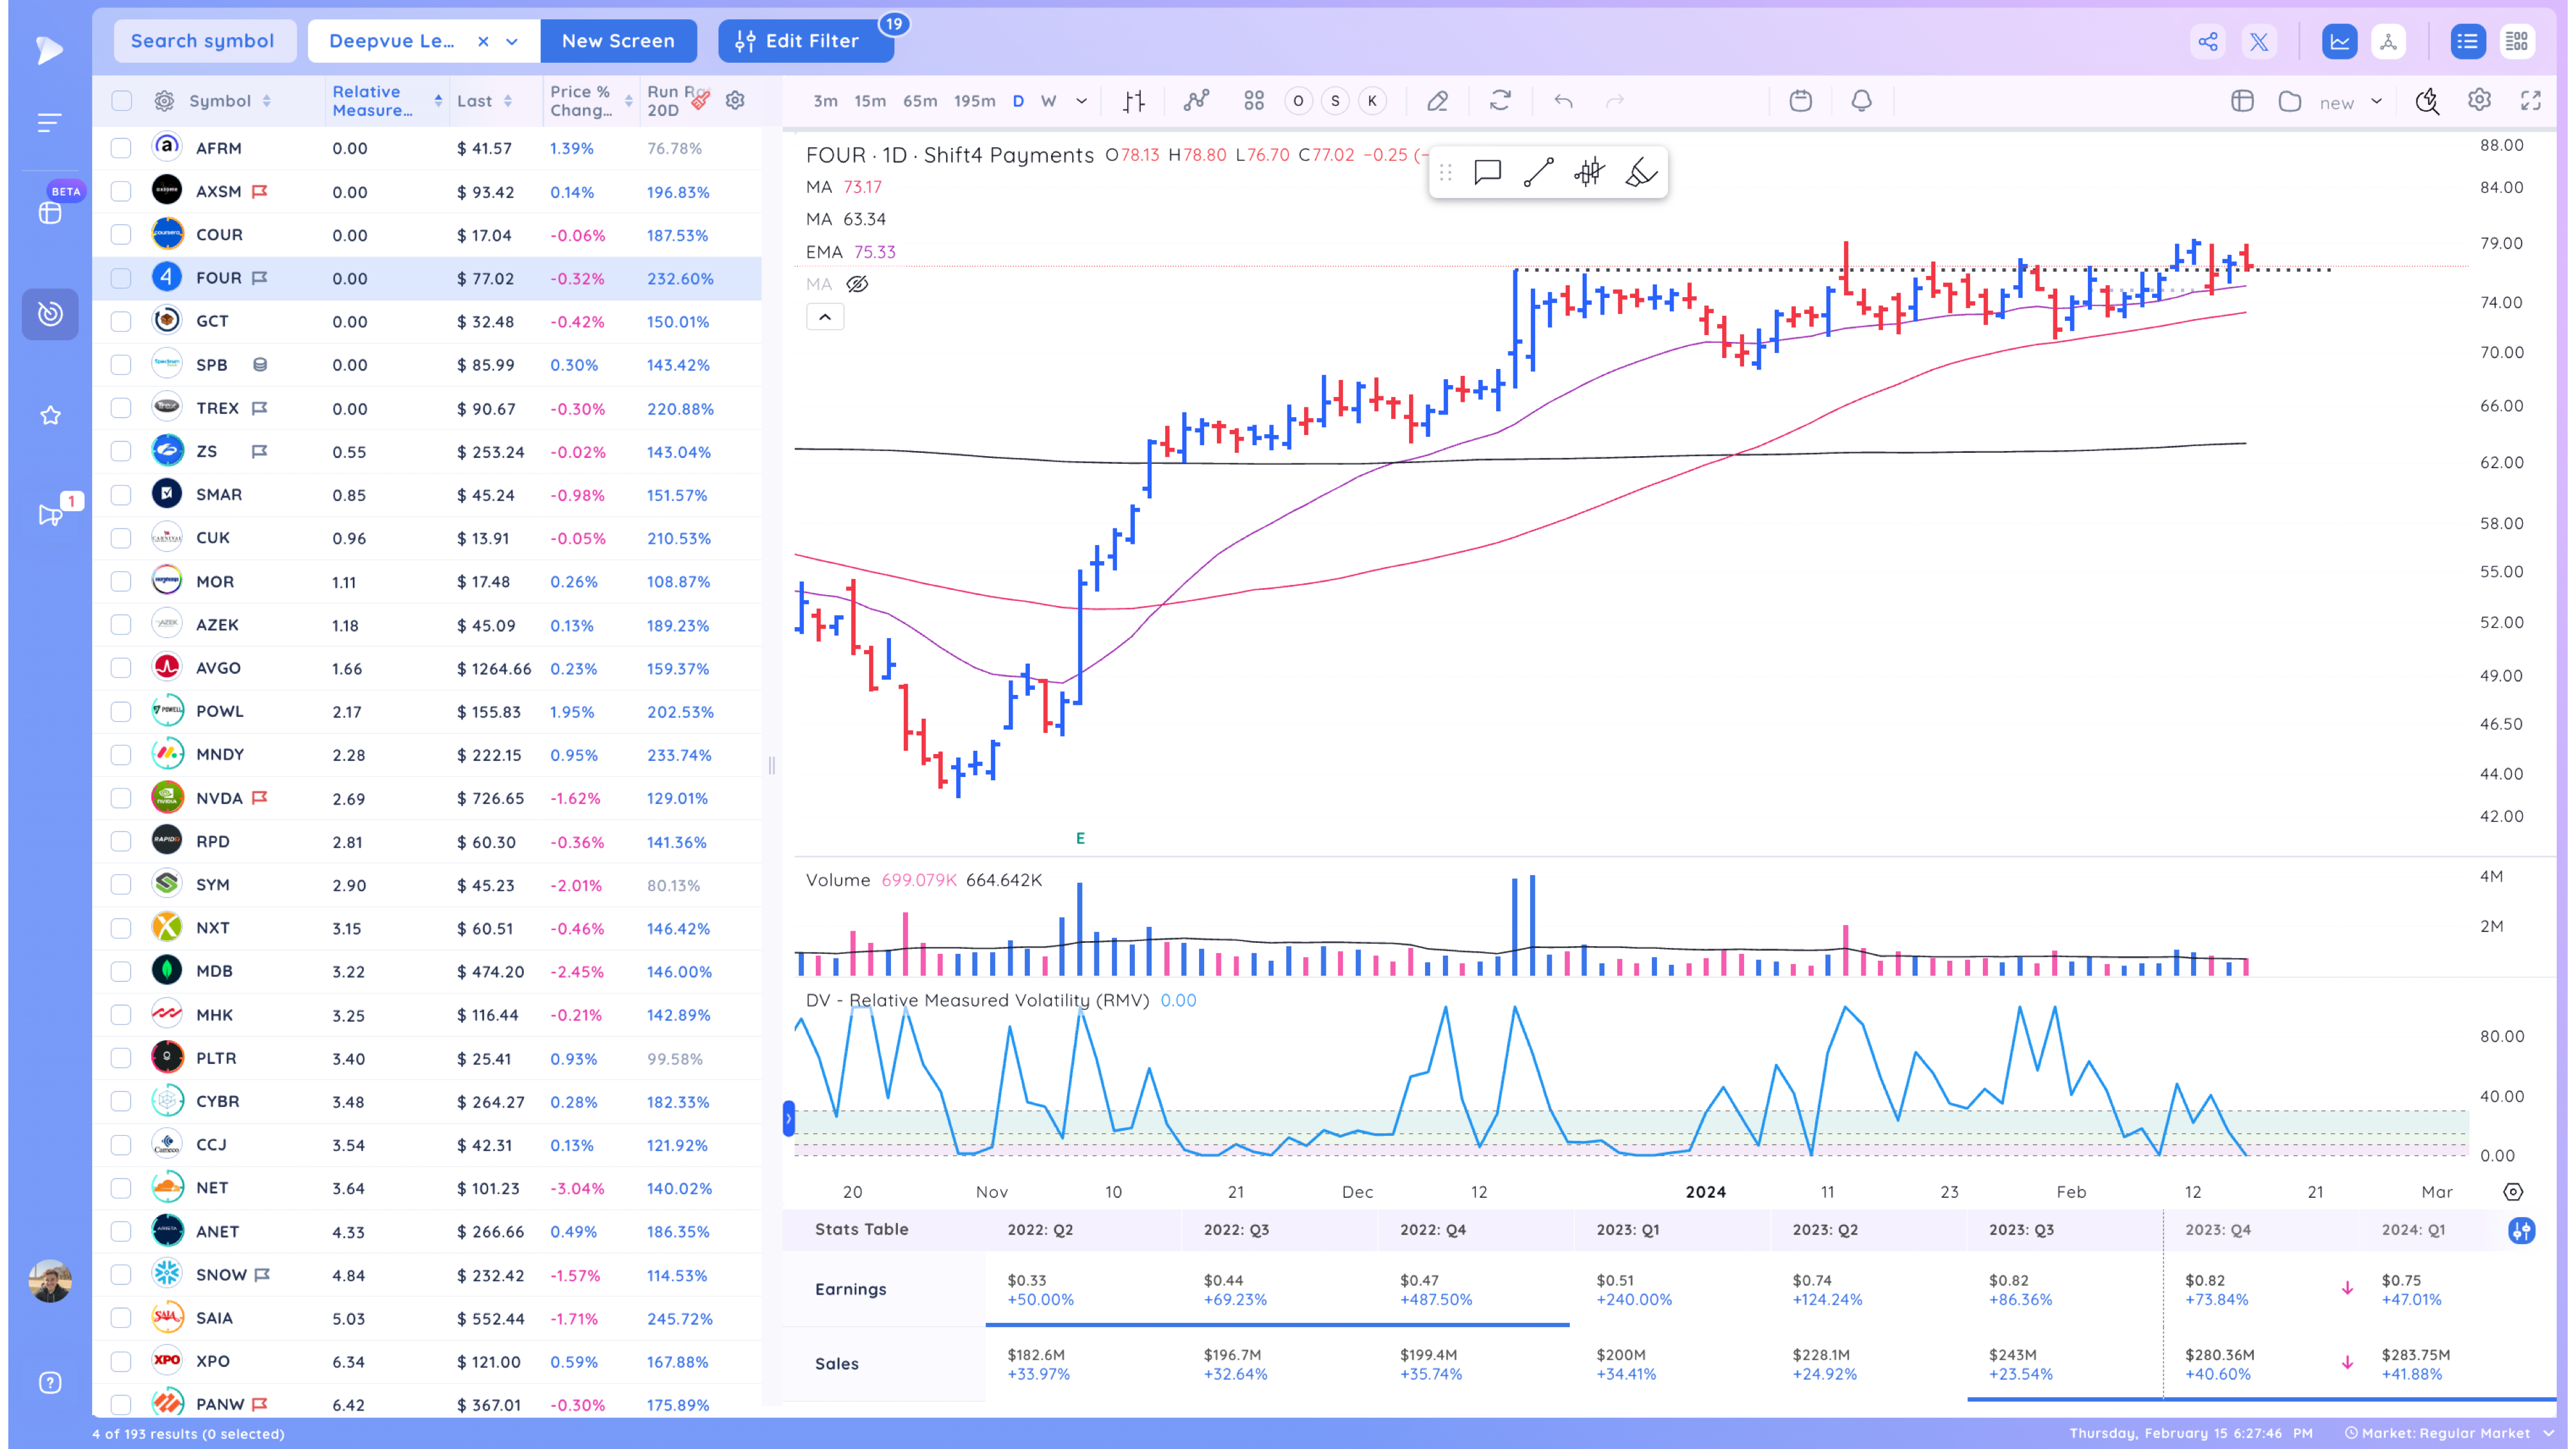Open bar chart type selector
Image resolution: width=2576 pixels, height=1449 pixels.
pyautogui.click(x=1134, y=101)
